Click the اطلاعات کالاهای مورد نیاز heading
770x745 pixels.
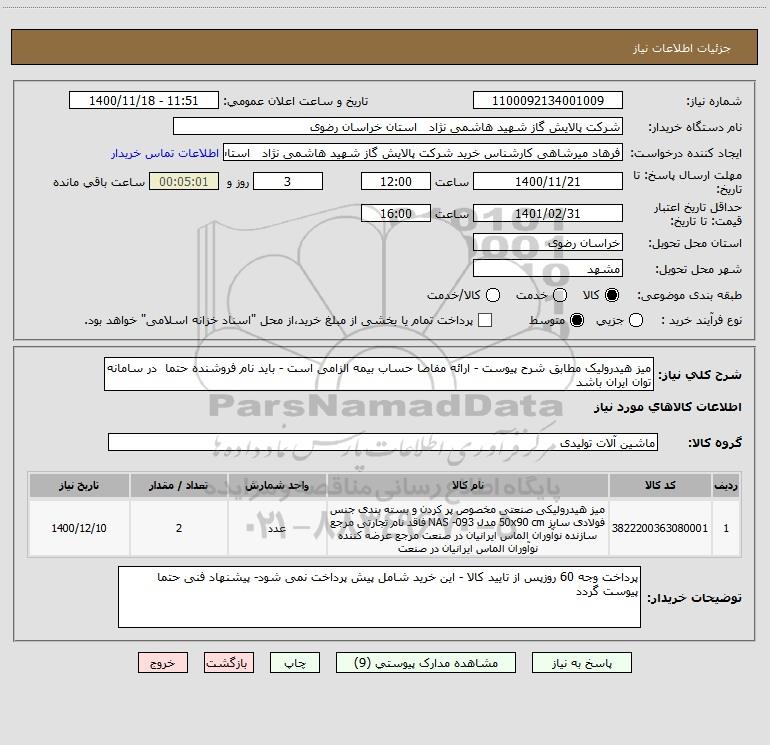click(667, 407)
